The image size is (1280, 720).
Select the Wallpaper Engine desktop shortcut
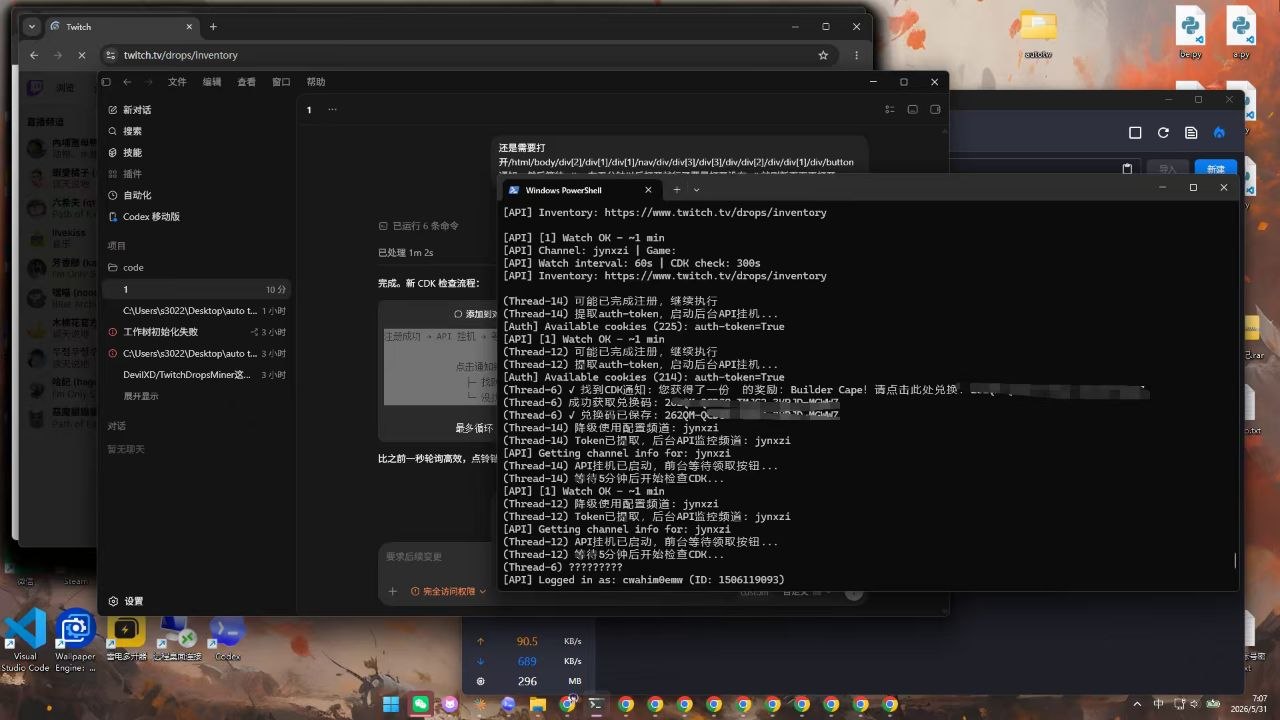(x=76, y=641)
